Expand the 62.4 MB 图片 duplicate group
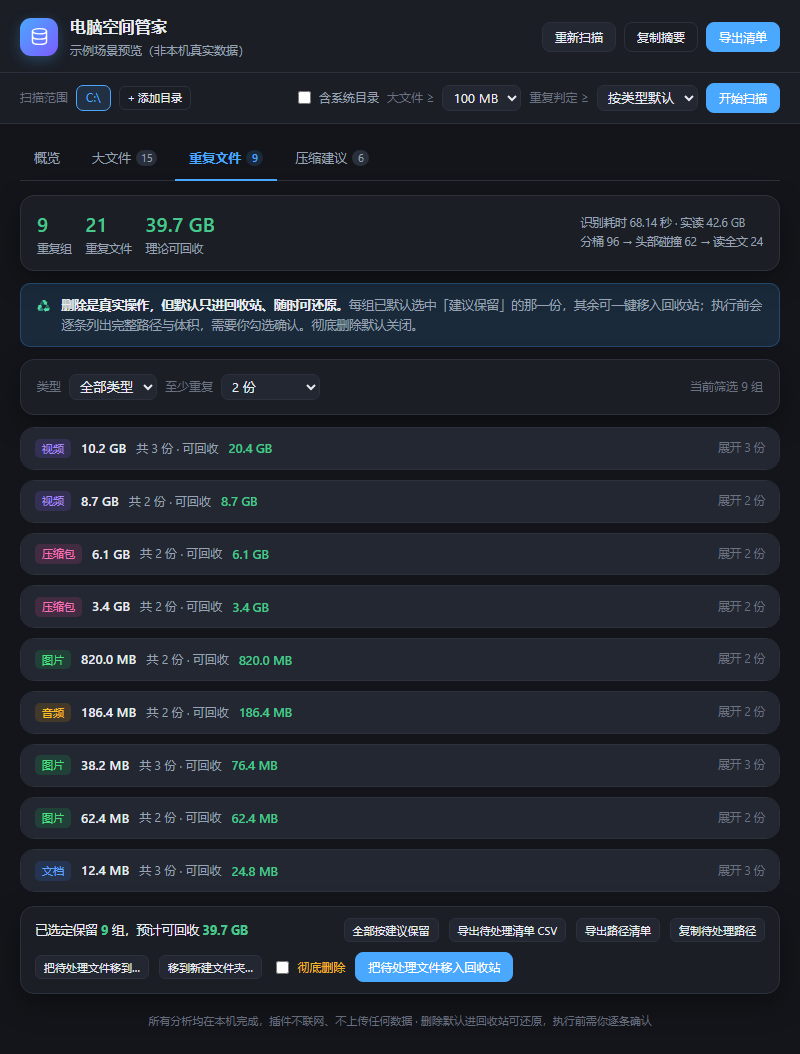Screen dimensions: 800x1054 pyautogui.click(x=400, y=818)
